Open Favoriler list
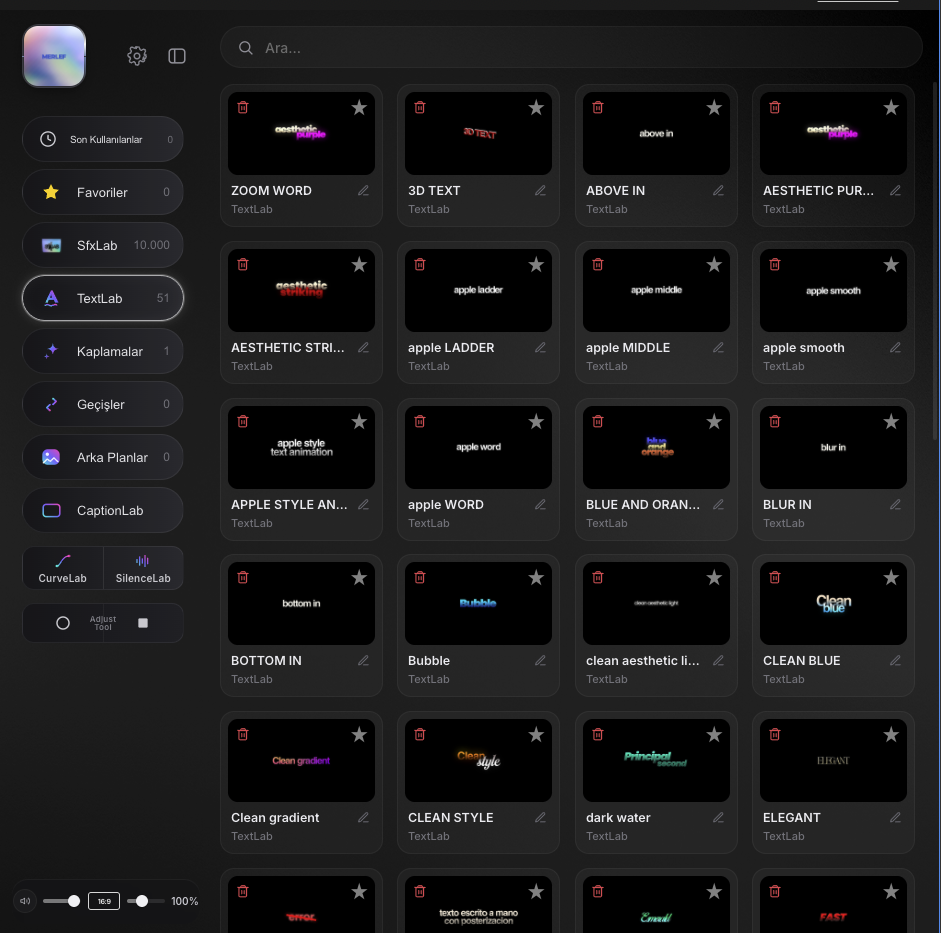The image size is (941, 933). coord(103,192)
